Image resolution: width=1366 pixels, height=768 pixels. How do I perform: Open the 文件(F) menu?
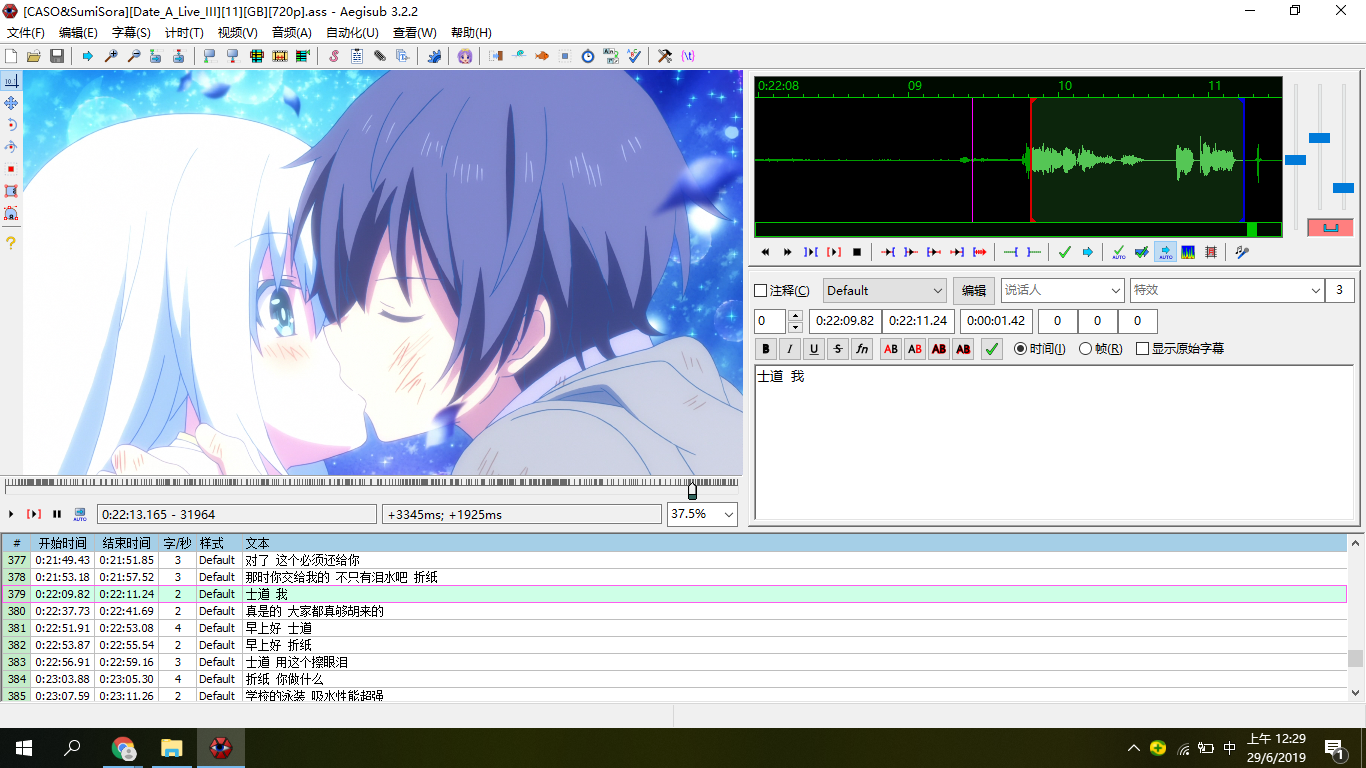(x=26, y=33)
